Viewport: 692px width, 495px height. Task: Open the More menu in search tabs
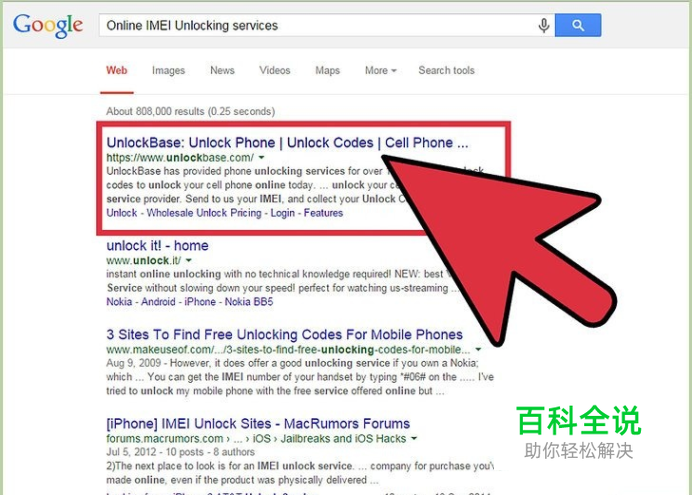[380, 71]
